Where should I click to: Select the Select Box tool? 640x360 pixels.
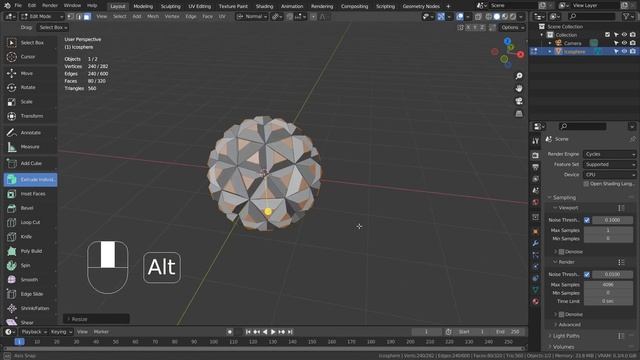pyautogui.click(x=31, y=42)
